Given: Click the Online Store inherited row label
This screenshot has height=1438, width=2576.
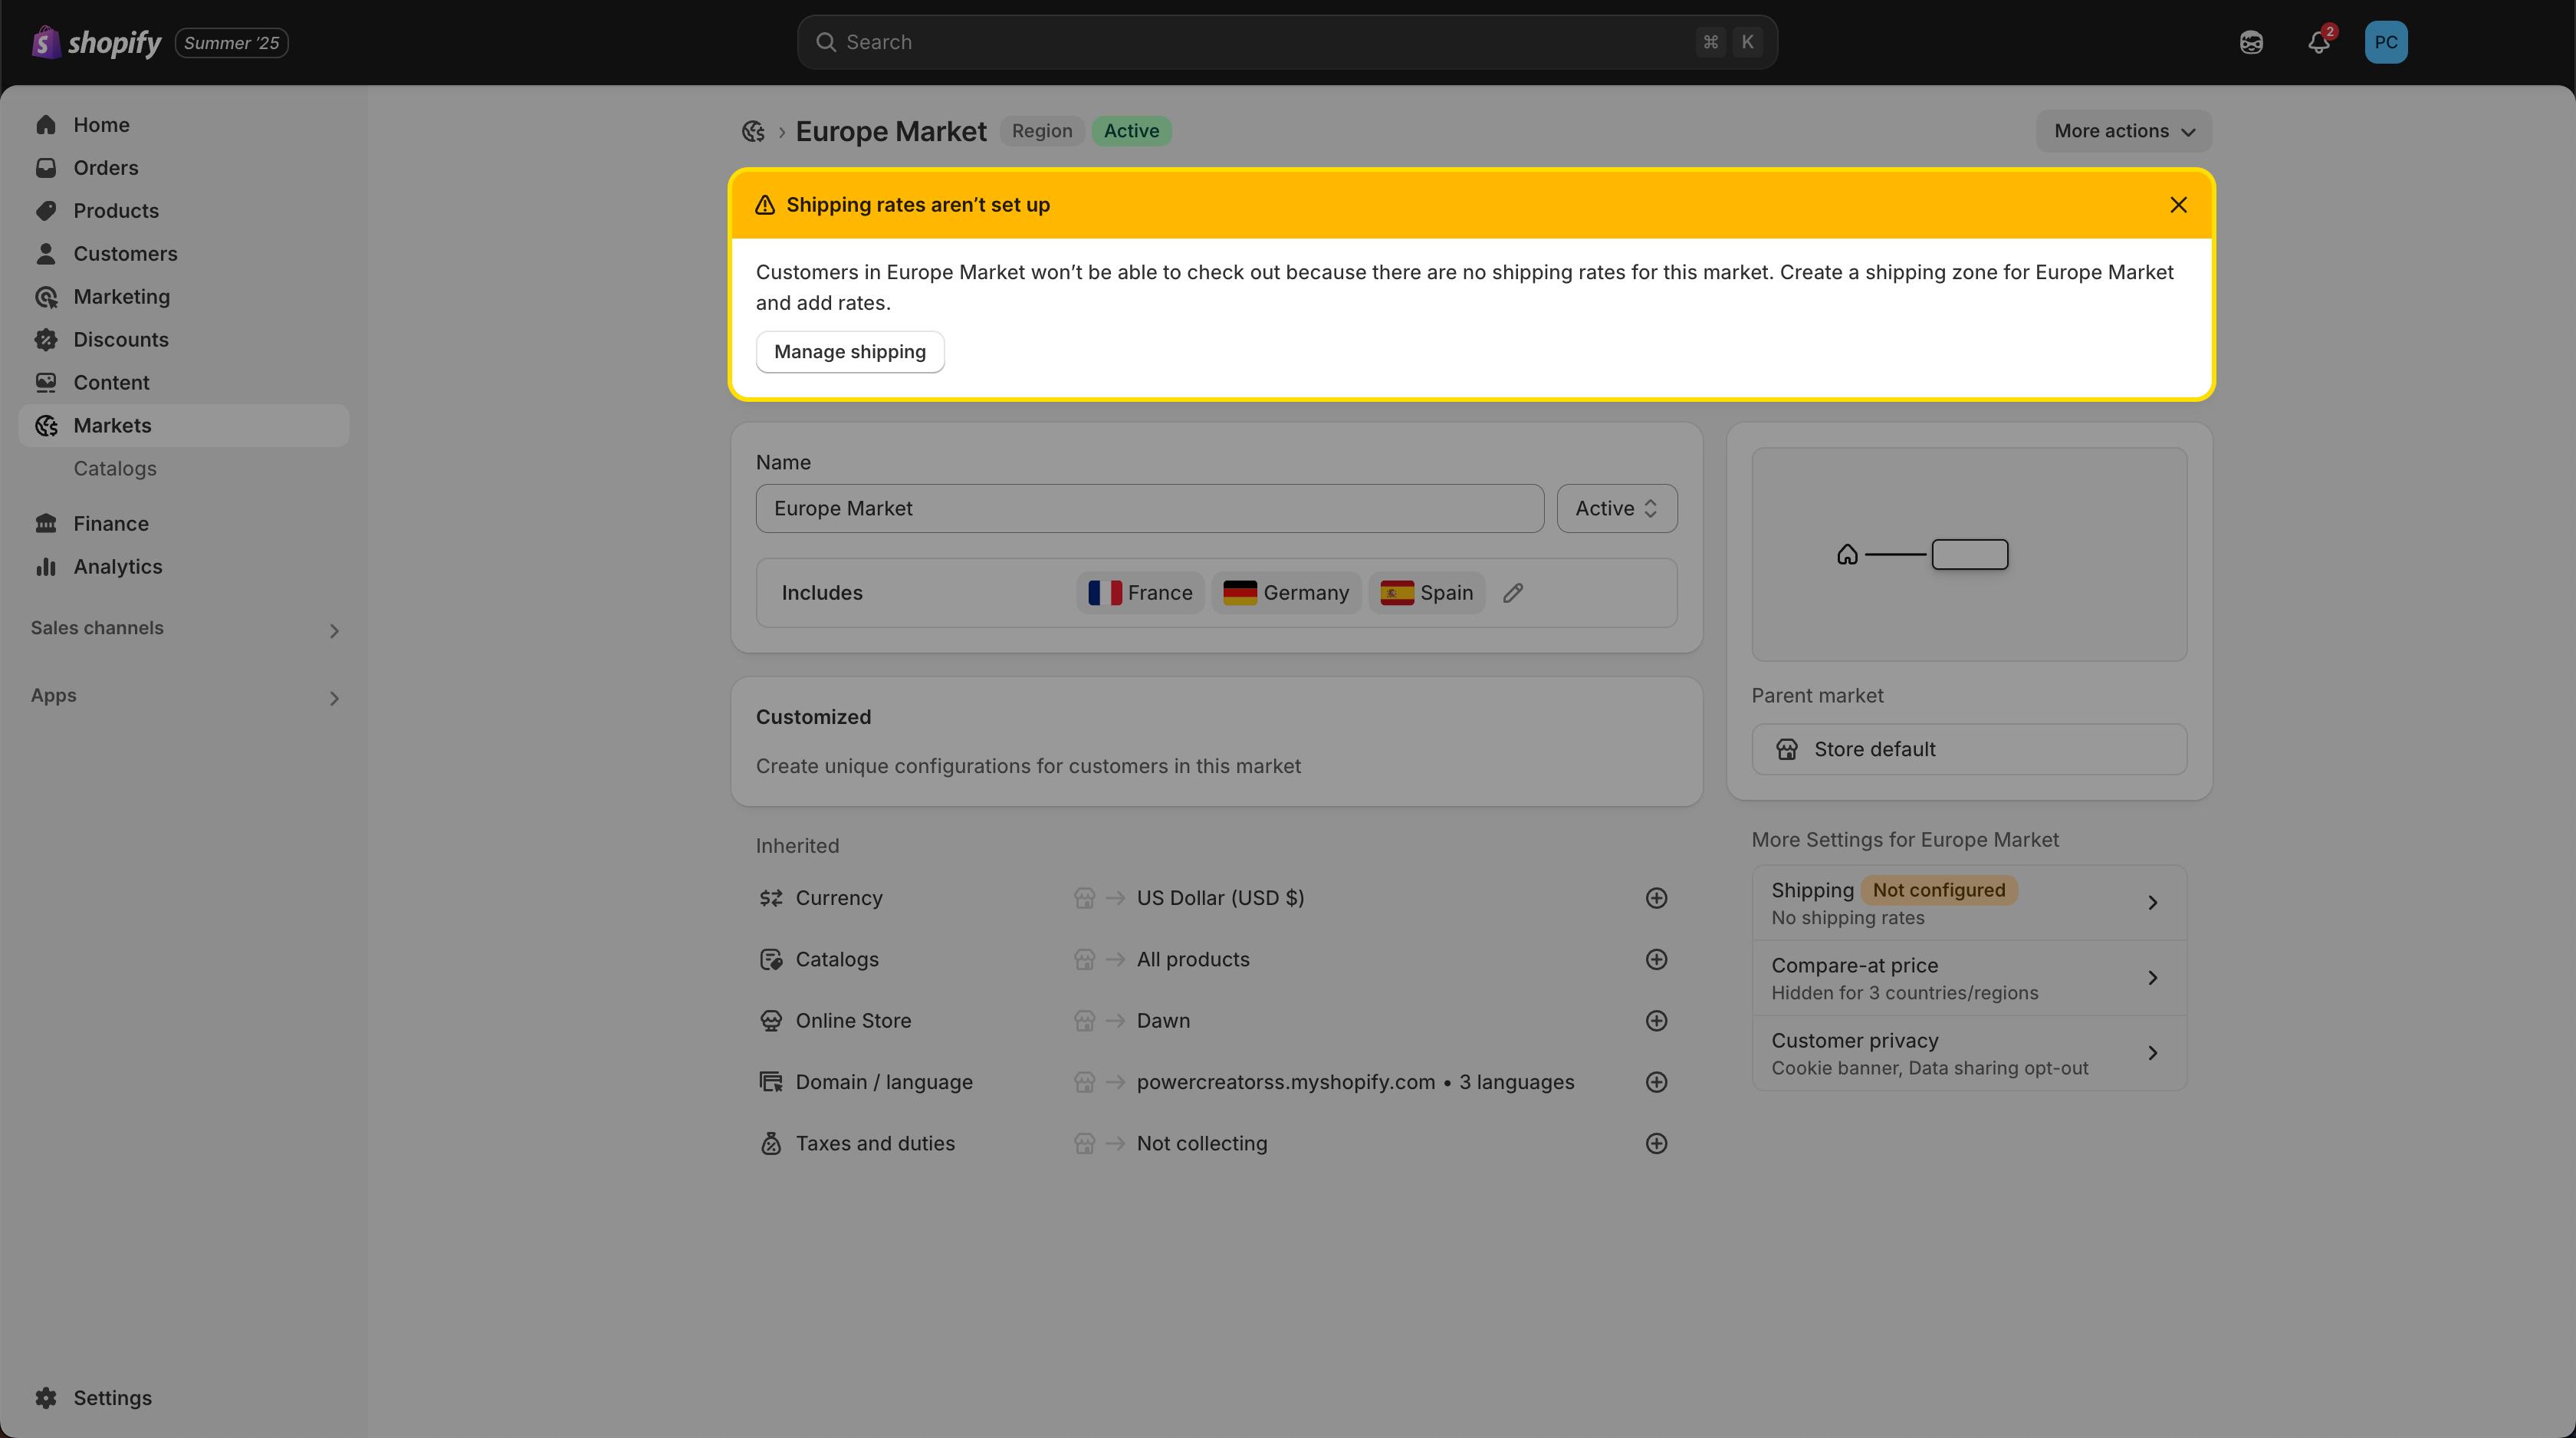Looking at the screenshot, I should coord(853,1021).
